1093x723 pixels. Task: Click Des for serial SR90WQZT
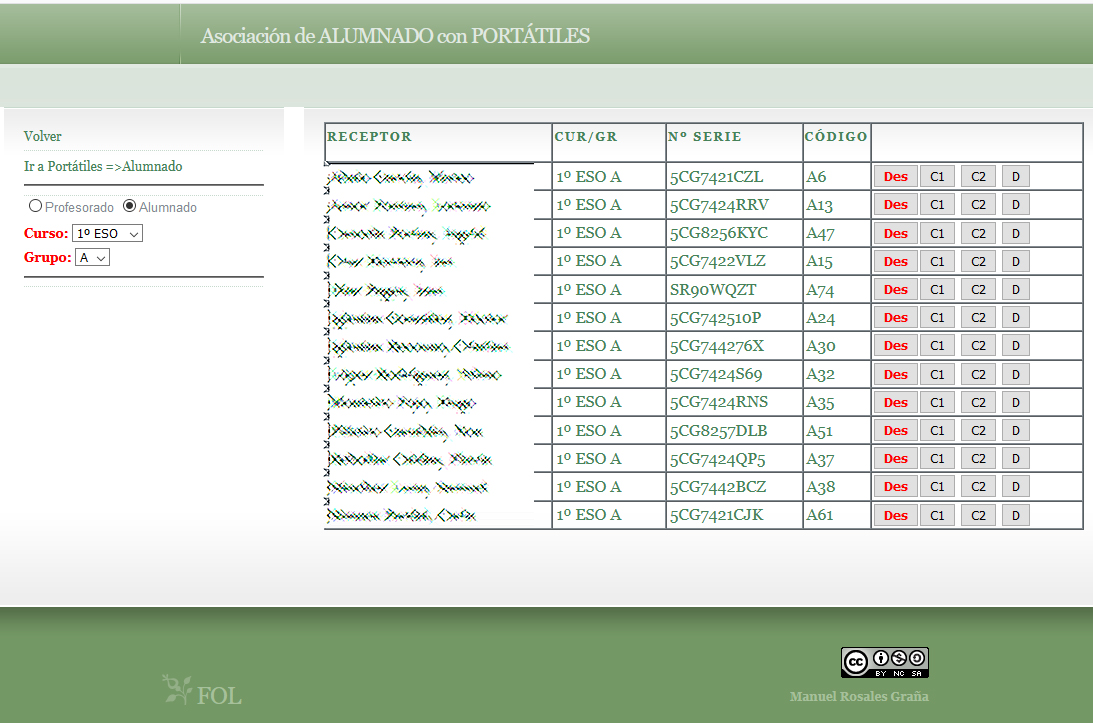pyautogui.click(x=895, y=290)
